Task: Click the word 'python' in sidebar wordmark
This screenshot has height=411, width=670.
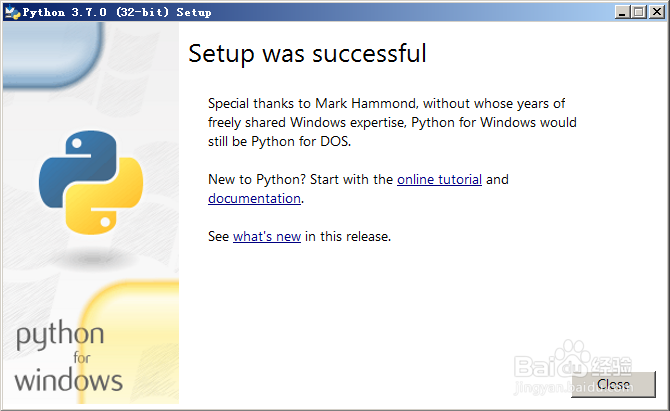Action: [60, 336]
